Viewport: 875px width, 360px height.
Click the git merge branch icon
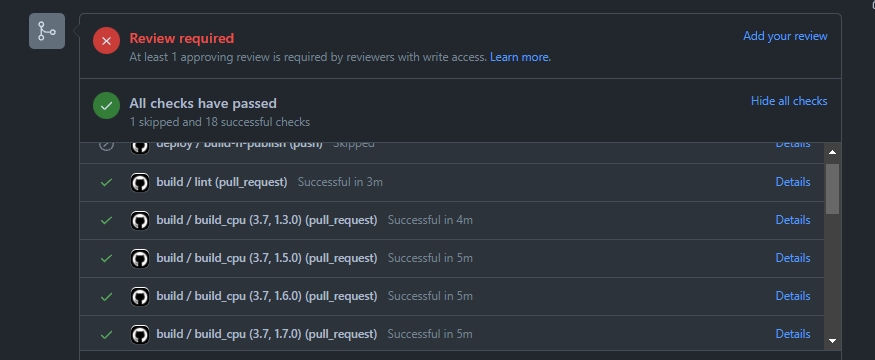coord(47,31)
